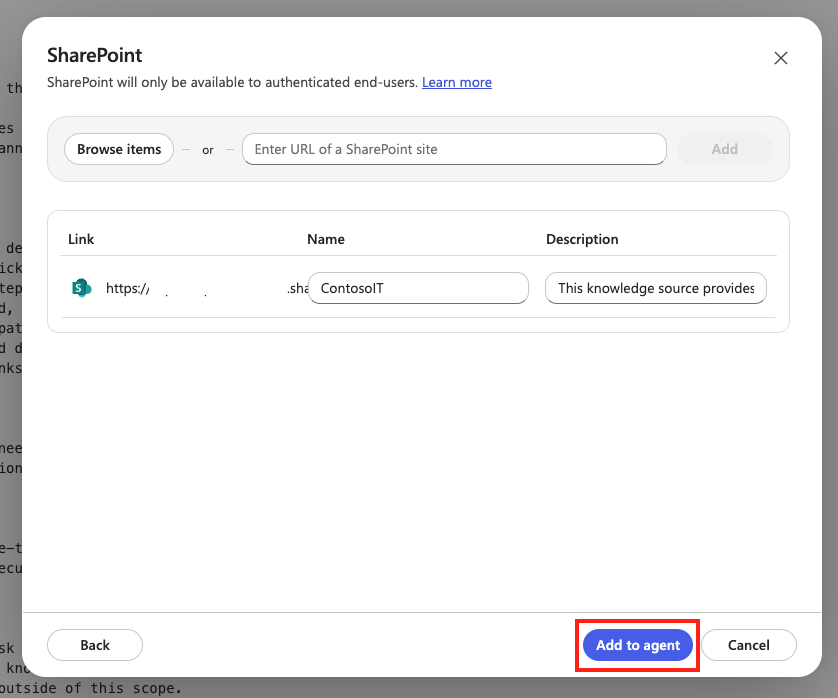Click the disabled Add button
The width and height of the screenshot is (838, 698).
point(725,149)
